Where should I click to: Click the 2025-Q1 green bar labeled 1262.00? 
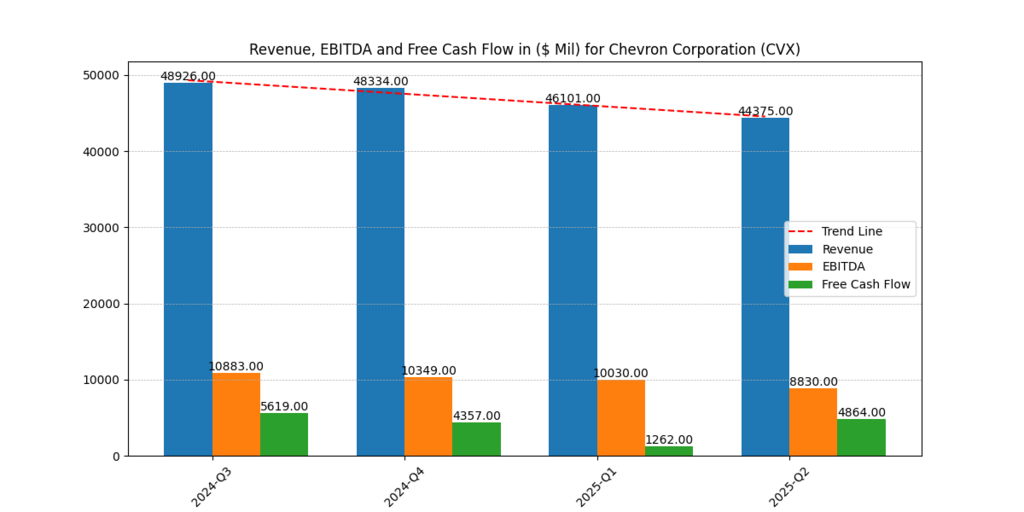coord(669,451)
